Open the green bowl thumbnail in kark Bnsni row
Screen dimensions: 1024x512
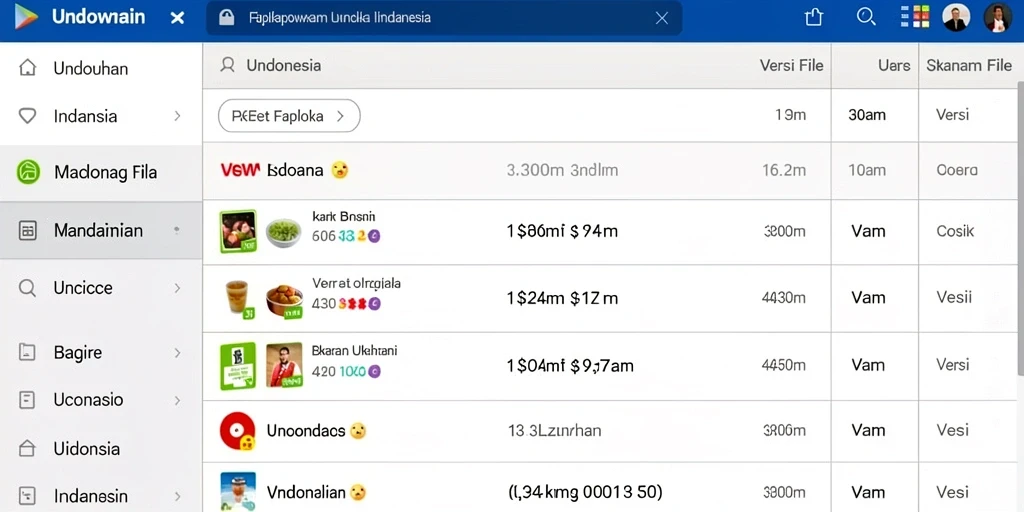pyautogui.click(x=283, y=232)
